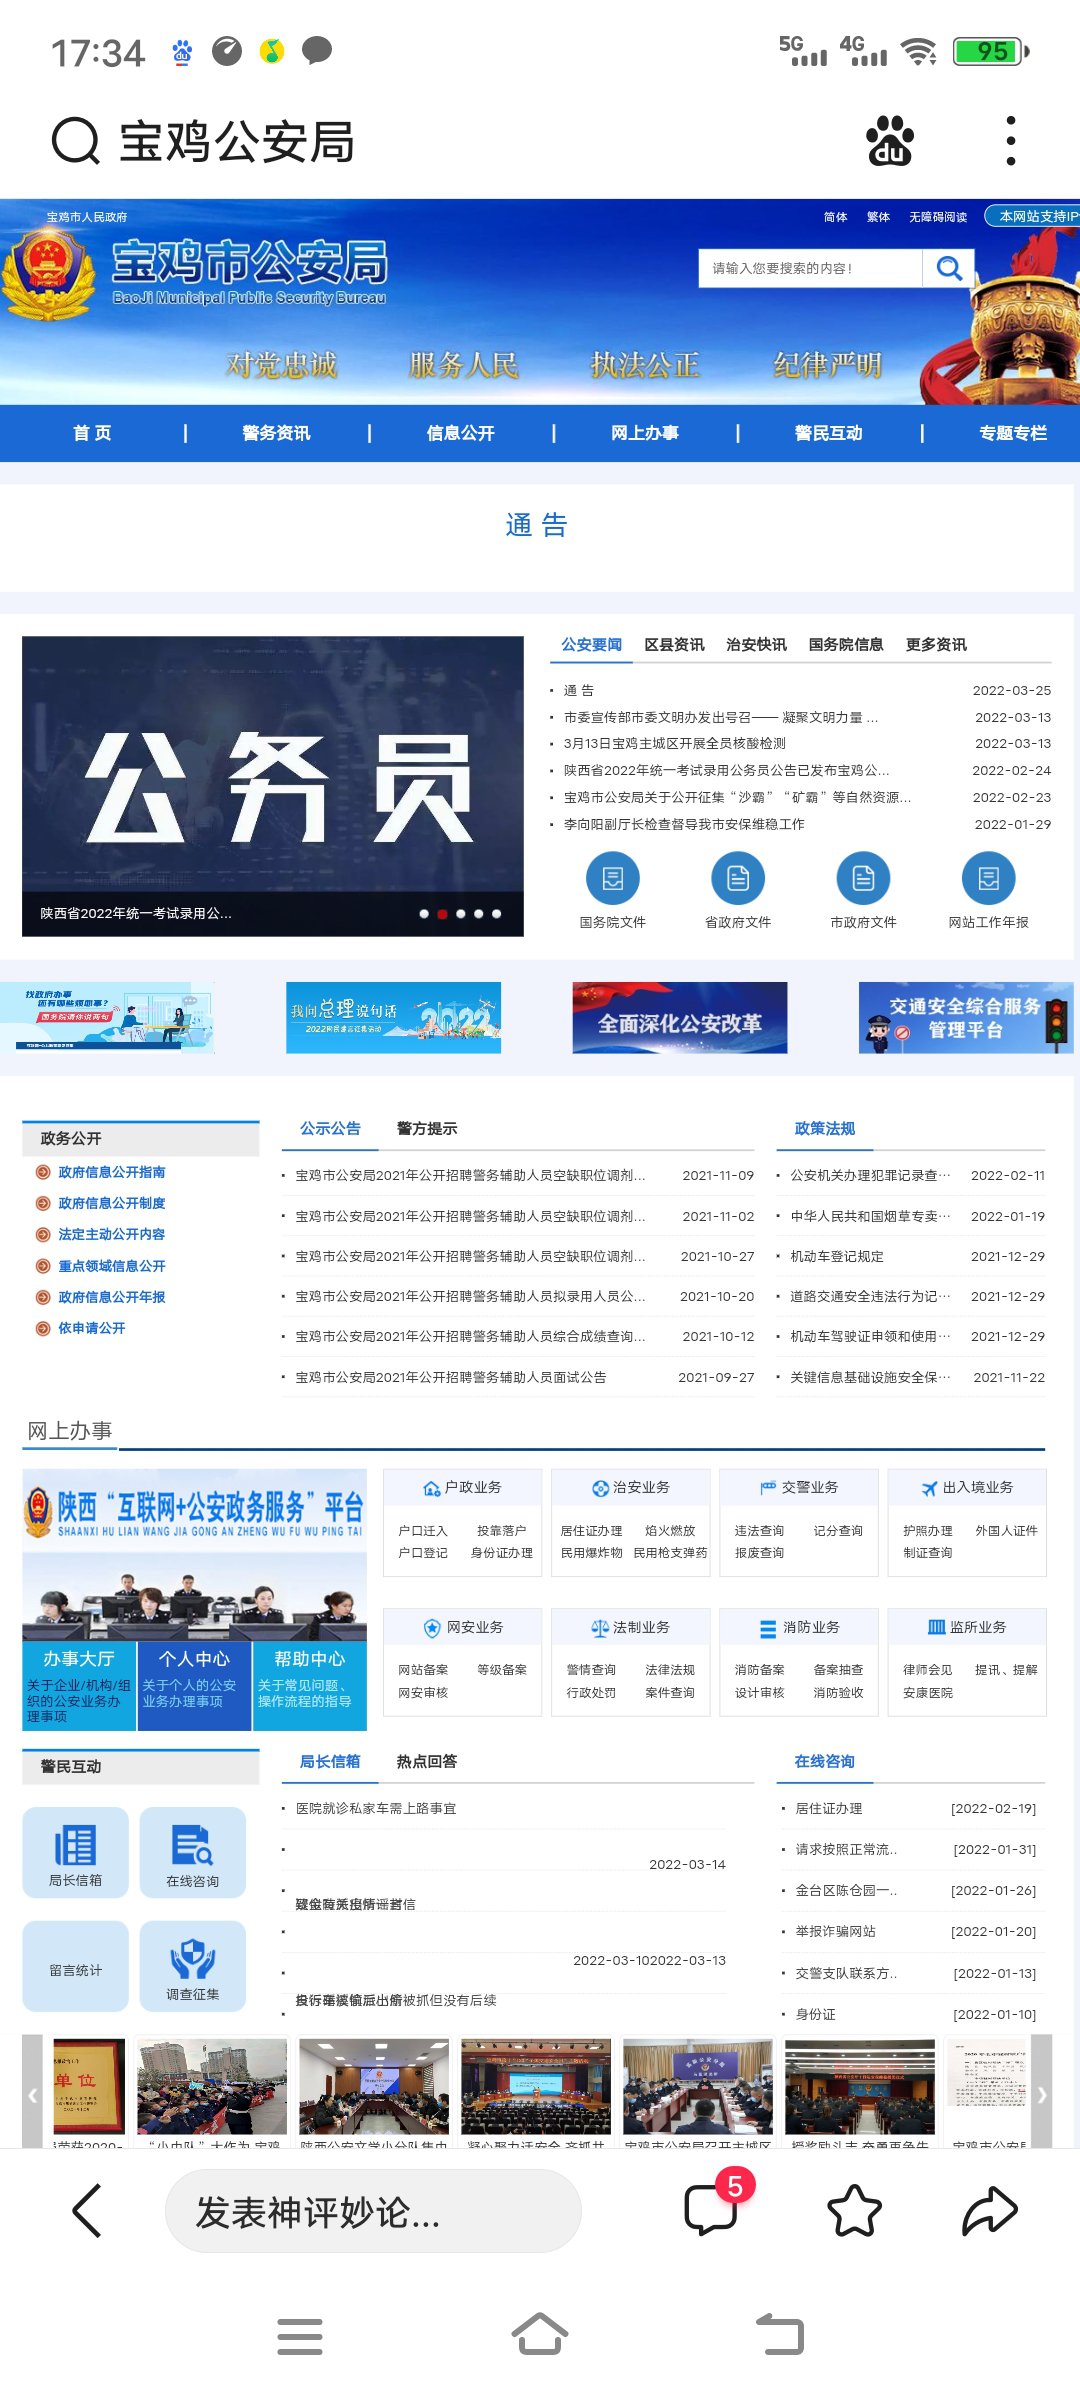The image size is (1080, 2400).
Task: Open the 专题专栏 navigation item
Action: pos(1013,433)
